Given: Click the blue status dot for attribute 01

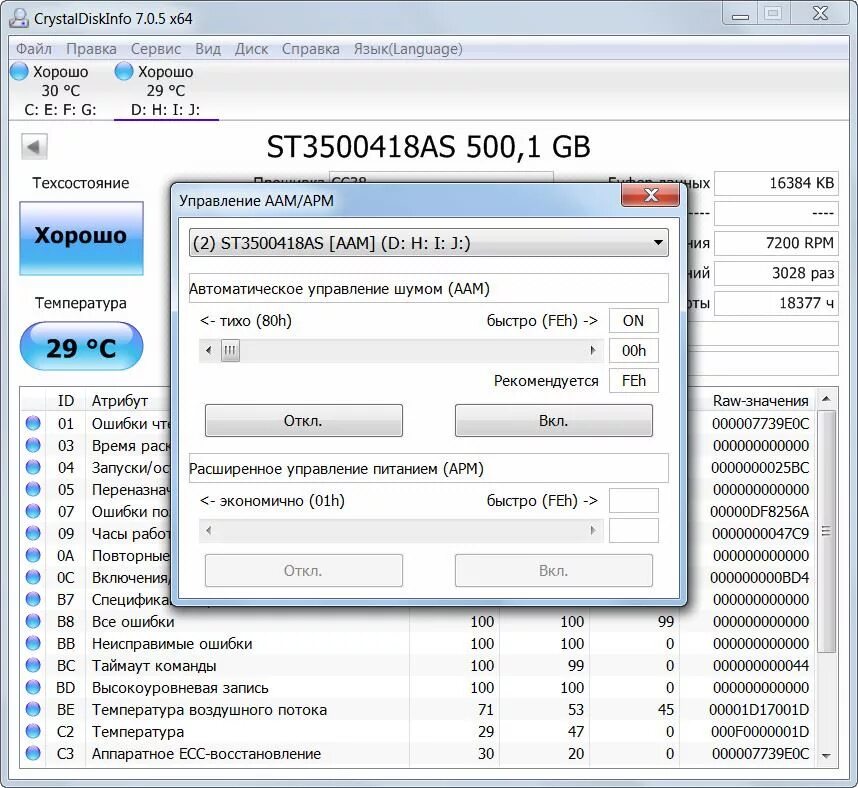Looking at the screenshot, I should tap(33, 423).
